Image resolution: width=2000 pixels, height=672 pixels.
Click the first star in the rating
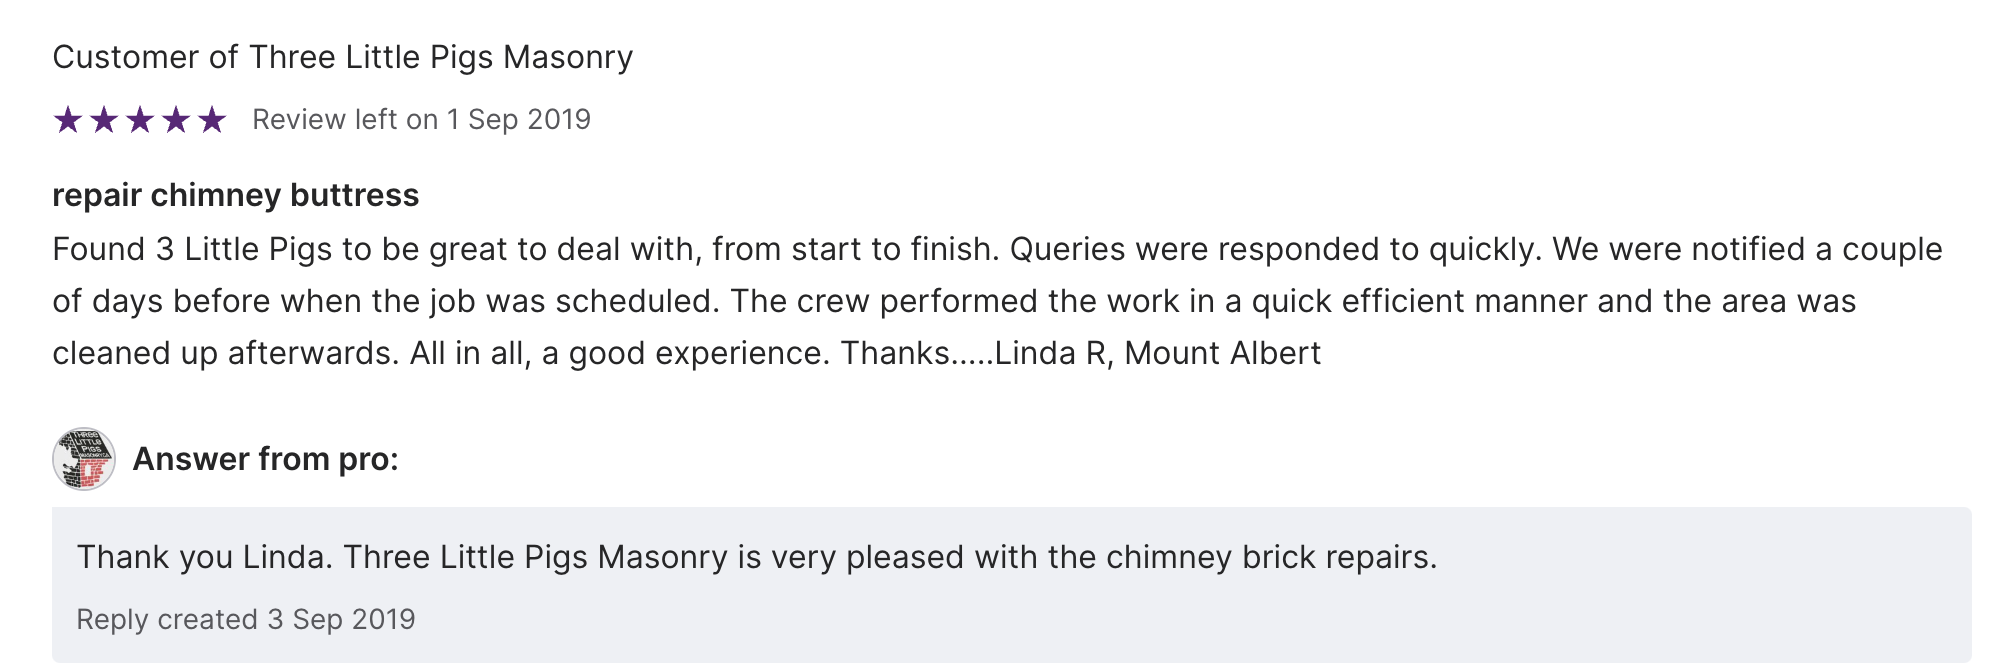[x=68, y=121]
